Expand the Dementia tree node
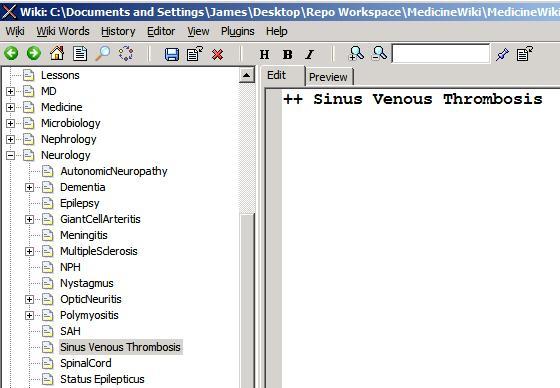Image resolution: width=560 pixels, height=388 pixels. pos(30,188)
